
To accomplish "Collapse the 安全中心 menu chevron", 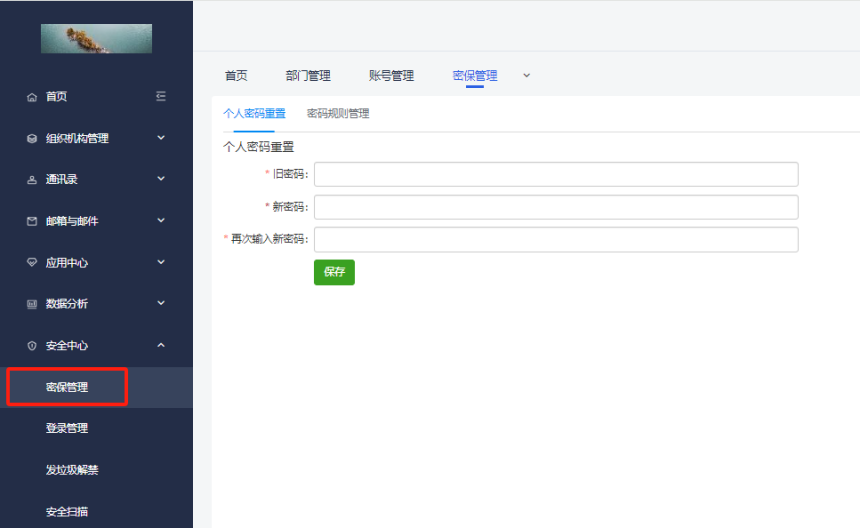I will [161, 345].
